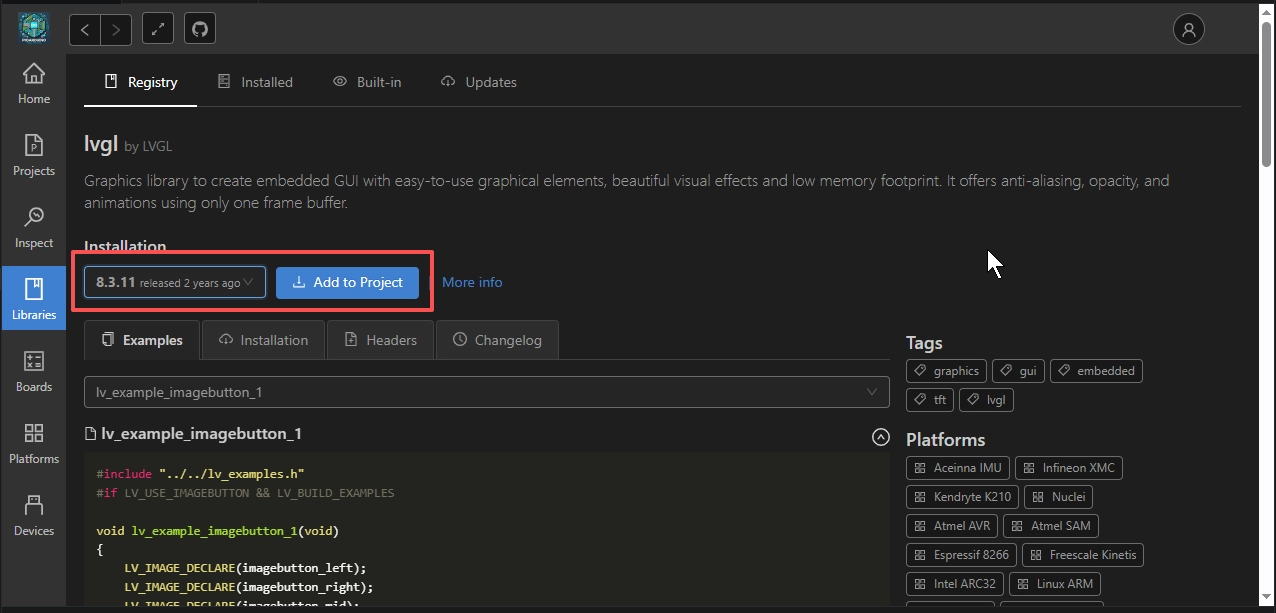Select the lvgl tag

click(986, 400)
